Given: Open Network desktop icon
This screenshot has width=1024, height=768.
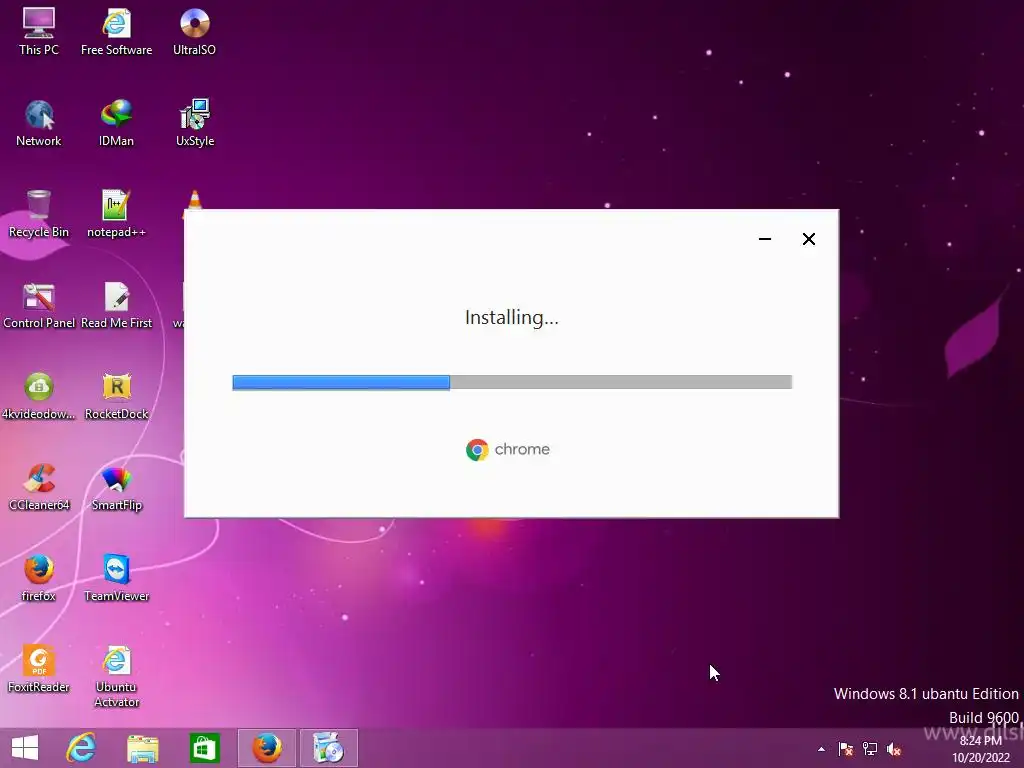Looking at the screenshot, I should (39, 123).
